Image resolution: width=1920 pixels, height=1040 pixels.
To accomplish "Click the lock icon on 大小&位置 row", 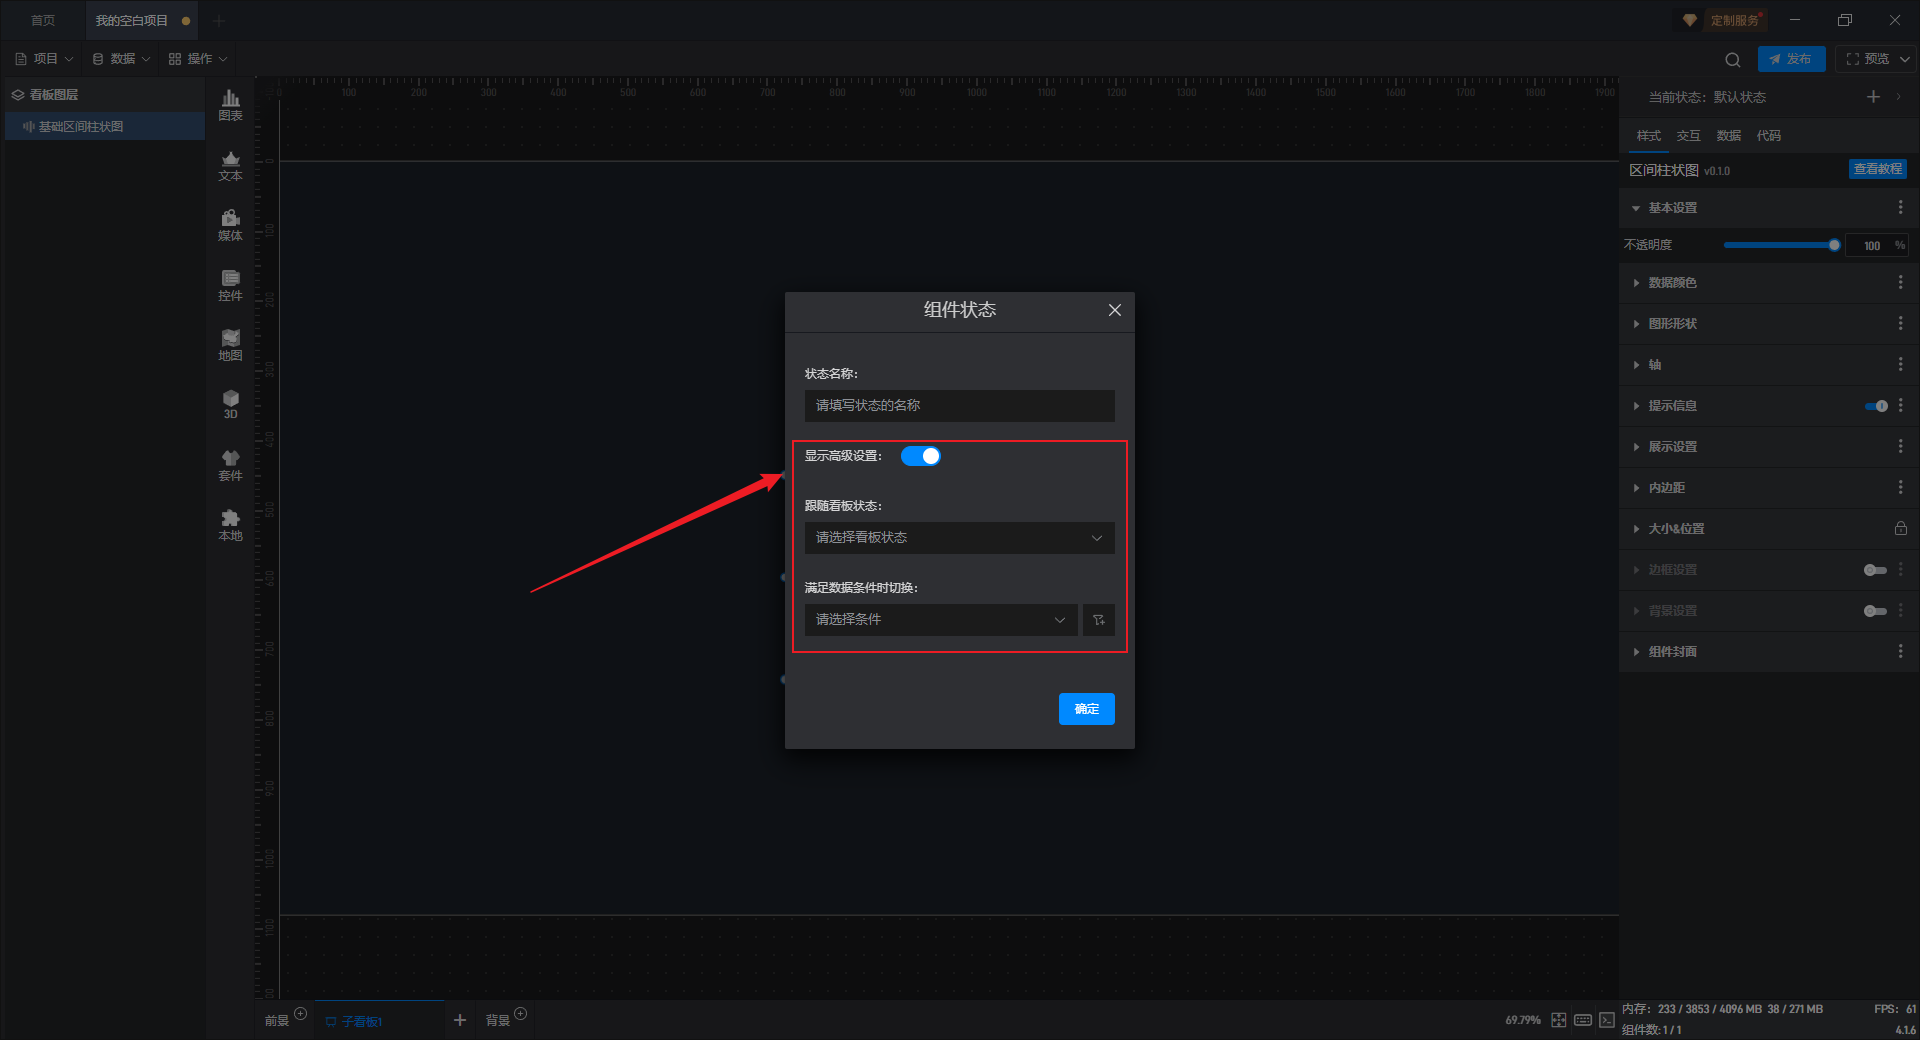I will (1900, 528).
